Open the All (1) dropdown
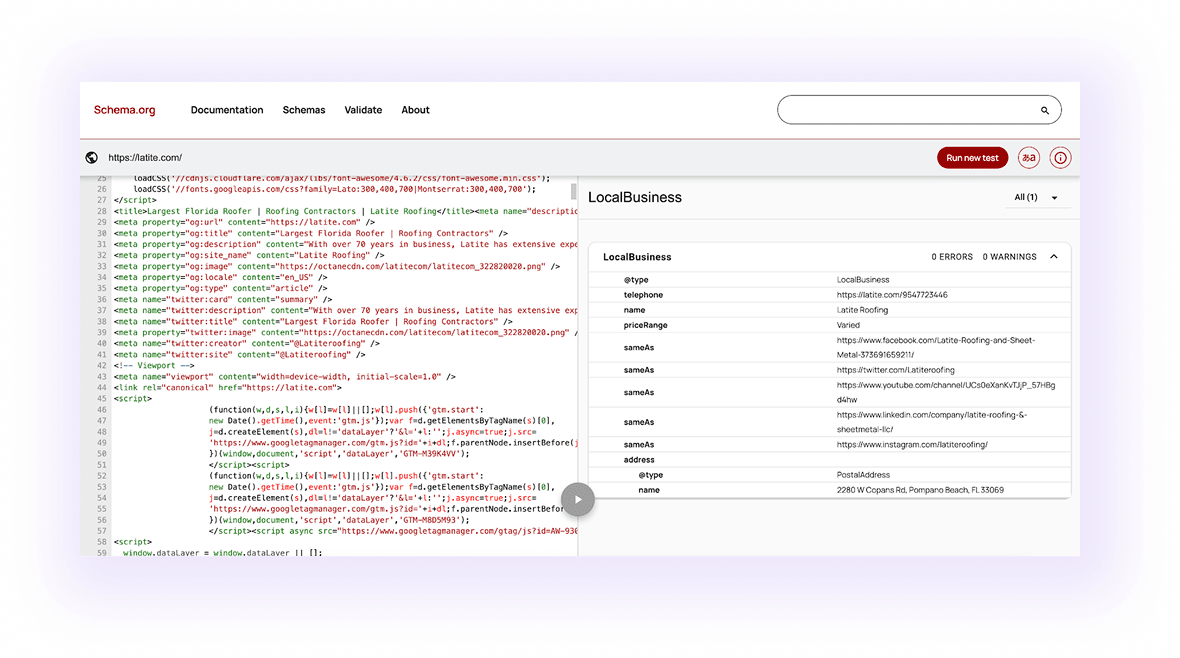The width and height of the screenshot is (1180, 658). (1036, 197)
